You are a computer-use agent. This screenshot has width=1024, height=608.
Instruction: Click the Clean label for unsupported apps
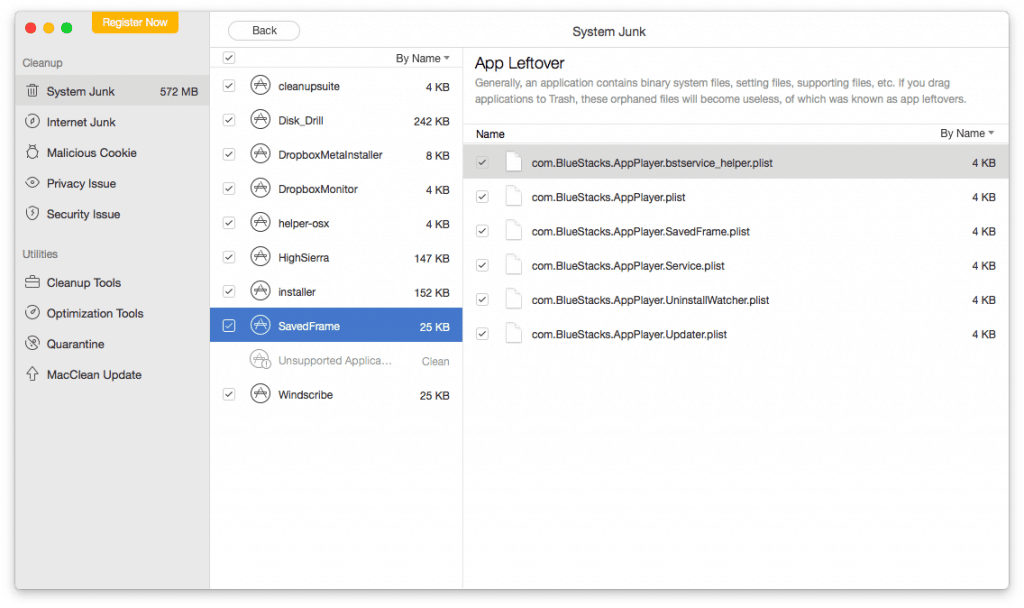coord(435,361)
